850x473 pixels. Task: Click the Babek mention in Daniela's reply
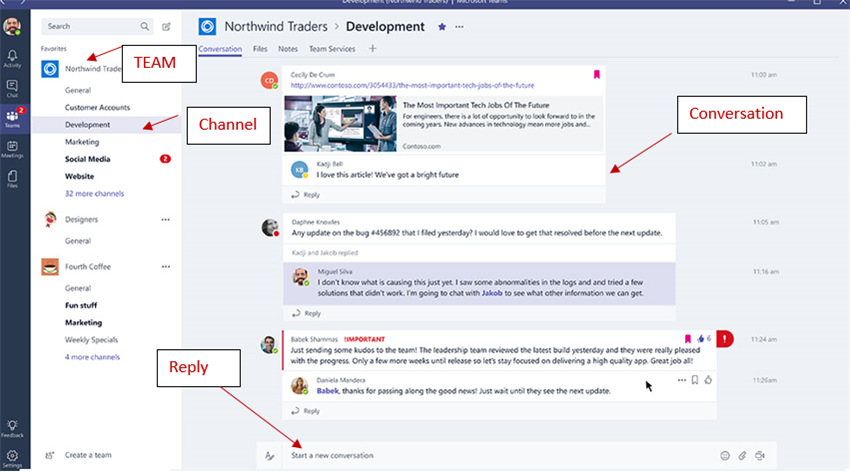pyautogui.click(x=327, y=391)
